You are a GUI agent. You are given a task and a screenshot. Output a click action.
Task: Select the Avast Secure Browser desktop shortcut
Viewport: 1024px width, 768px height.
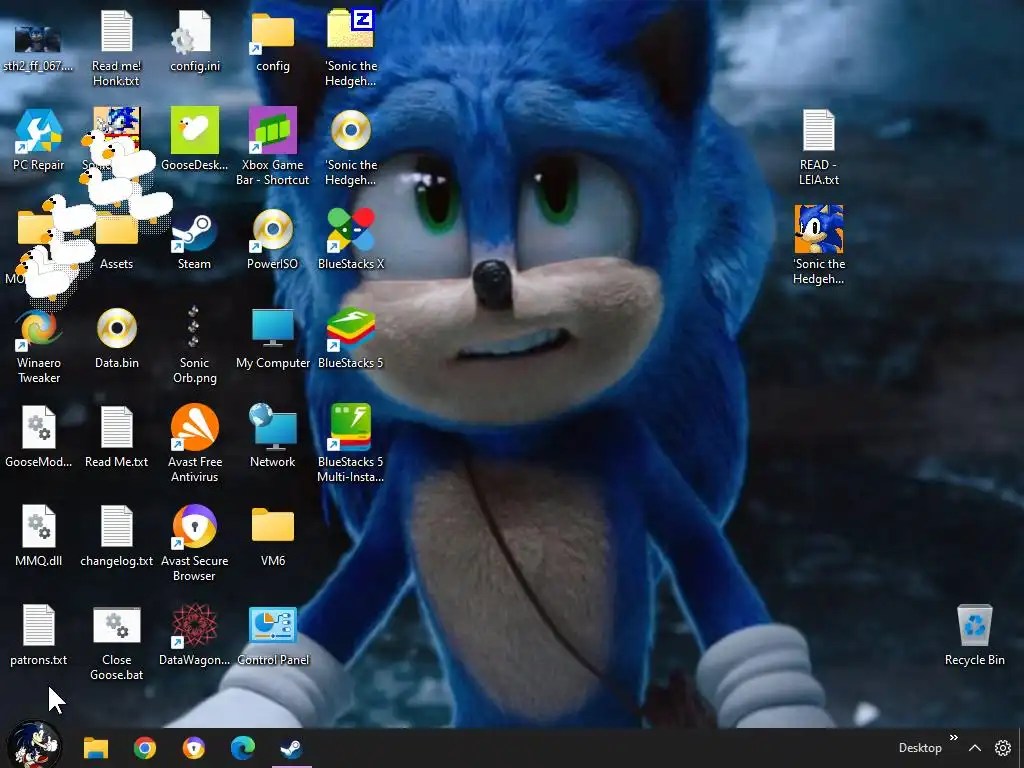coord(194,526)
